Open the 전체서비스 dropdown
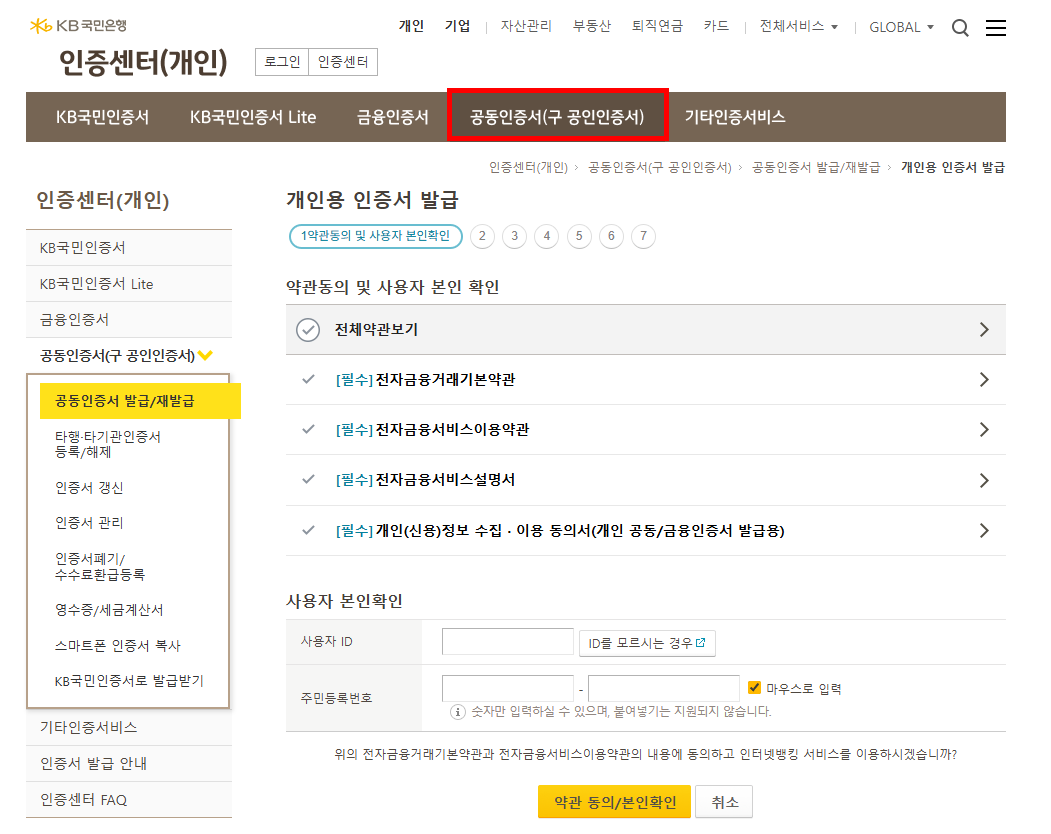Image resolution: width=1051 pixels, height=834 pixels. [x=798, y=26]
